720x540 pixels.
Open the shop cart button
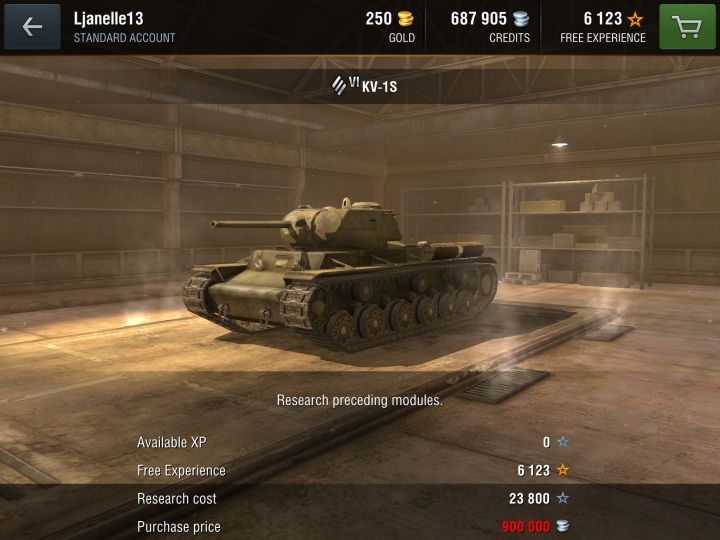687,27
